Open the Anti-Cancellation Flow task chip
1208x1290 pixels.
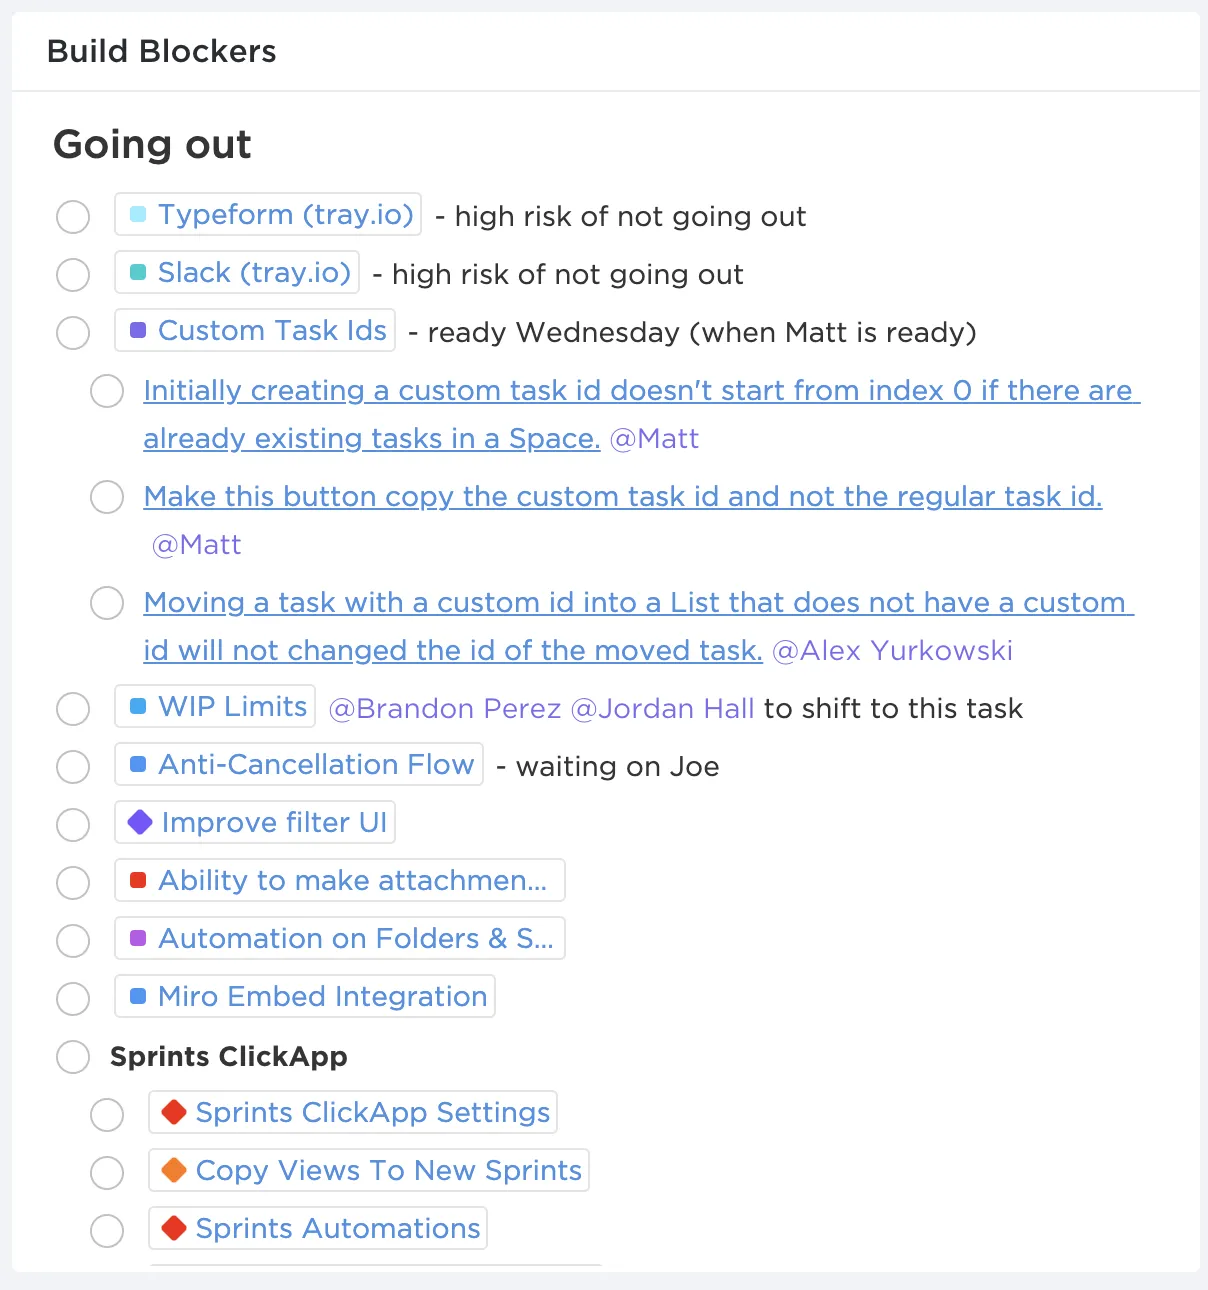pyautogui.click(x=299, y=764)
